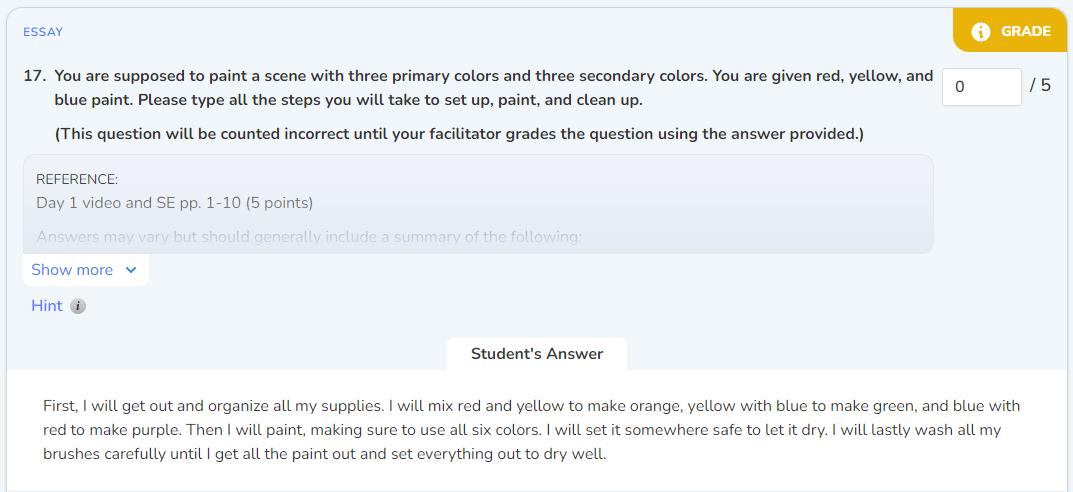Click the second question line about clean up
This screenshot has width=1073, height=492.
click(348, 101)
